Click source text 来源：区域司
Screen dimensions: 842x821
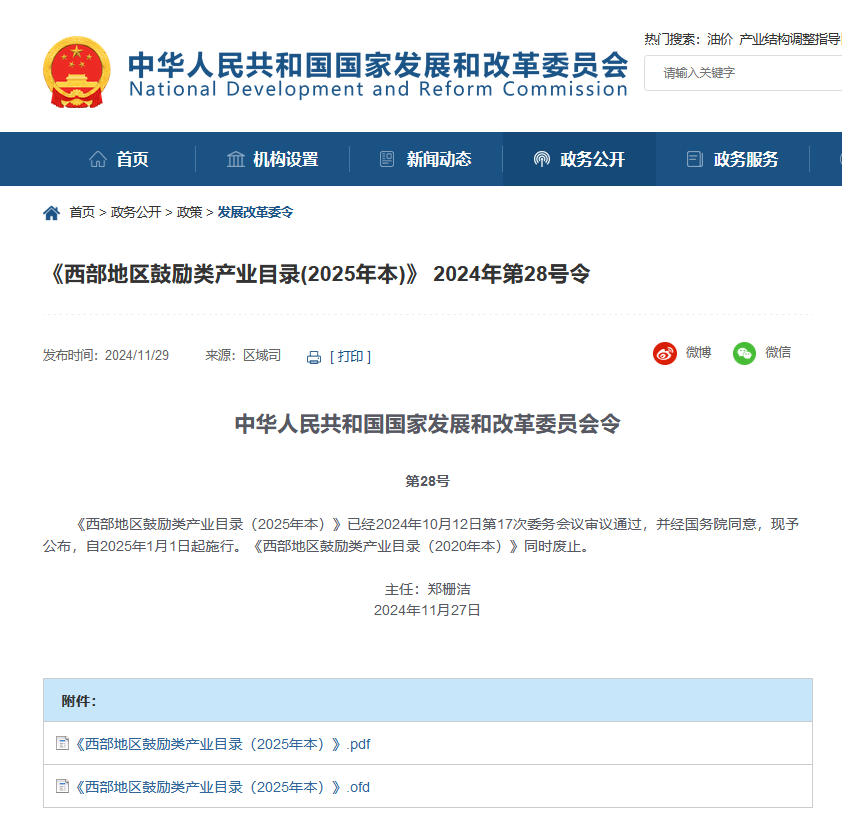pyautogui.click(x=243, y=355)
